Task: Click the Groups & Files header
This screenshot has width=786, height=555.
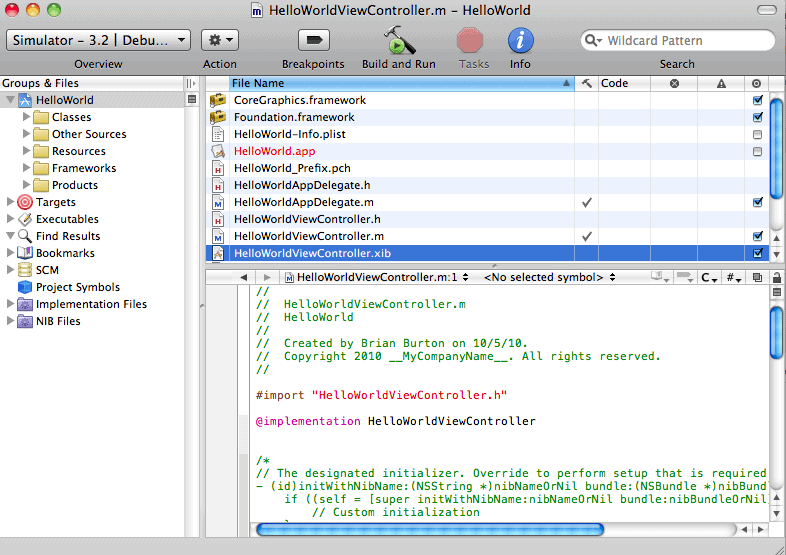Action: click(x=92, y=83)
